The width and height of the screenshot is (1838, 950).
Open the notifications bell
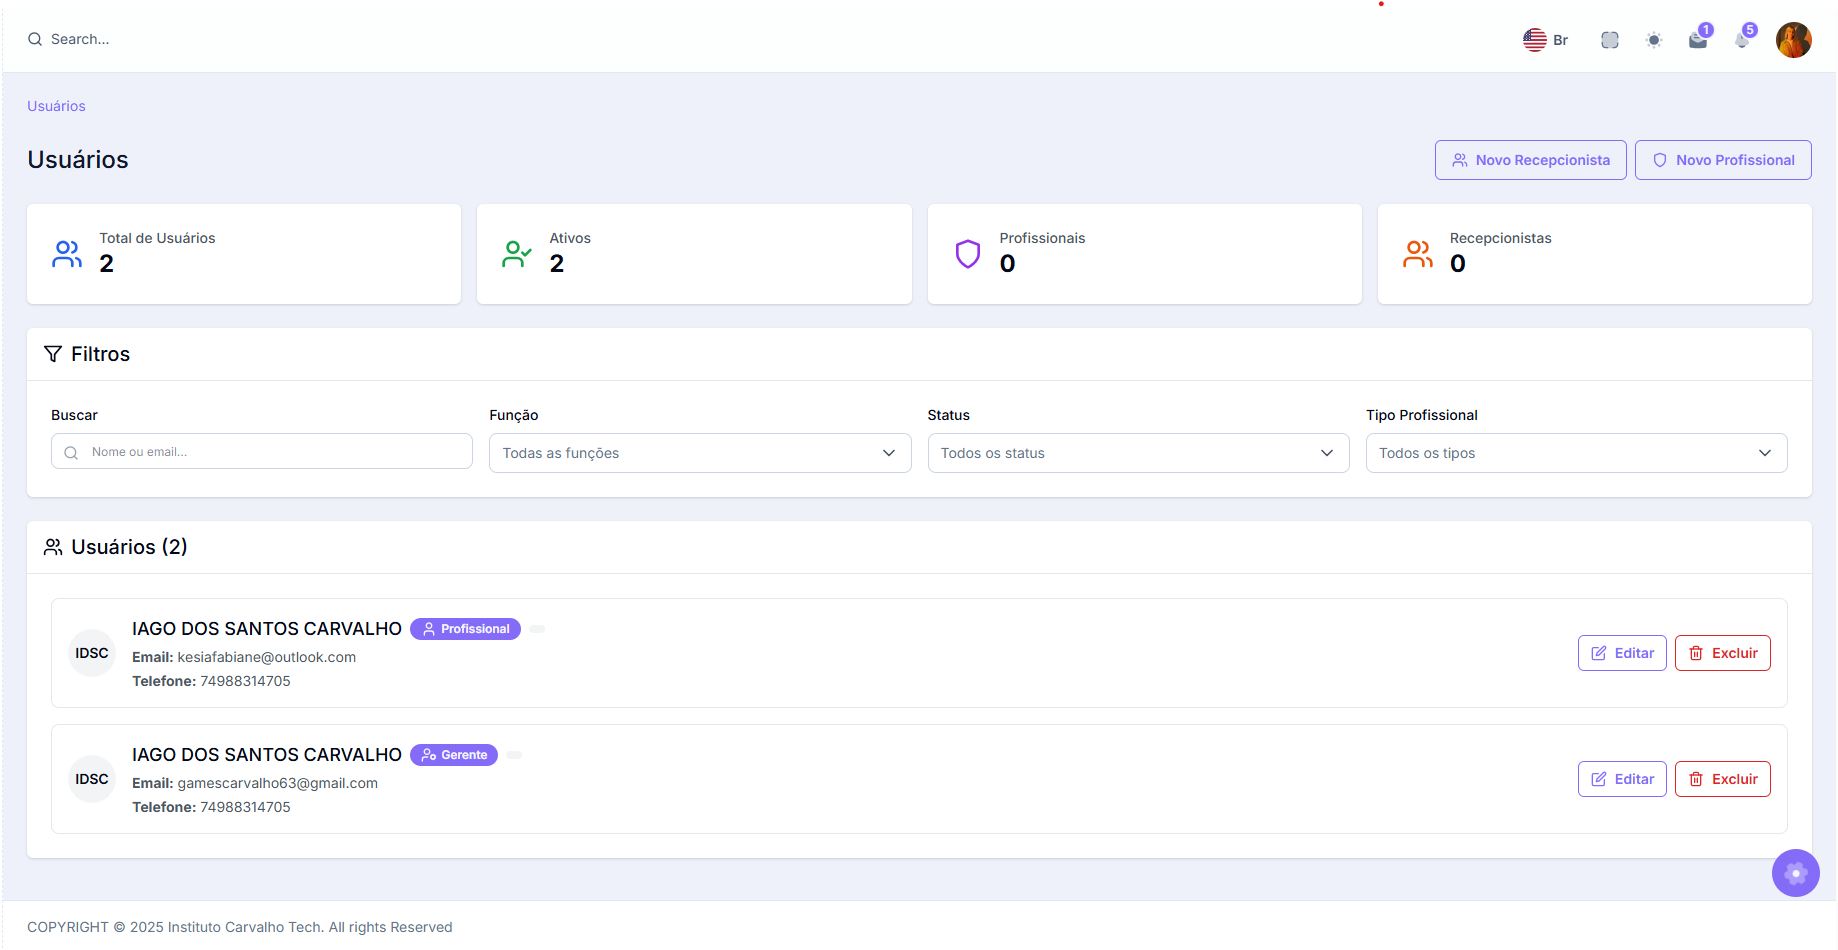coord(1742,40)
